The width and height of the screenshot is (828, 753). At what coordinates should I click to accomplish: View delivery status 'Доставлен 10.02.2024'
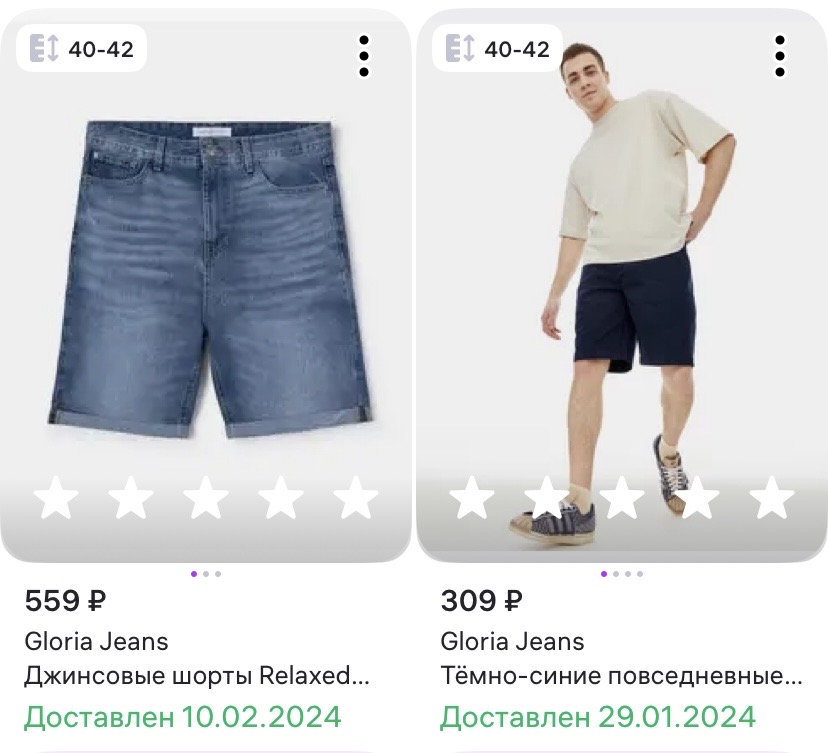pos(183,717)
